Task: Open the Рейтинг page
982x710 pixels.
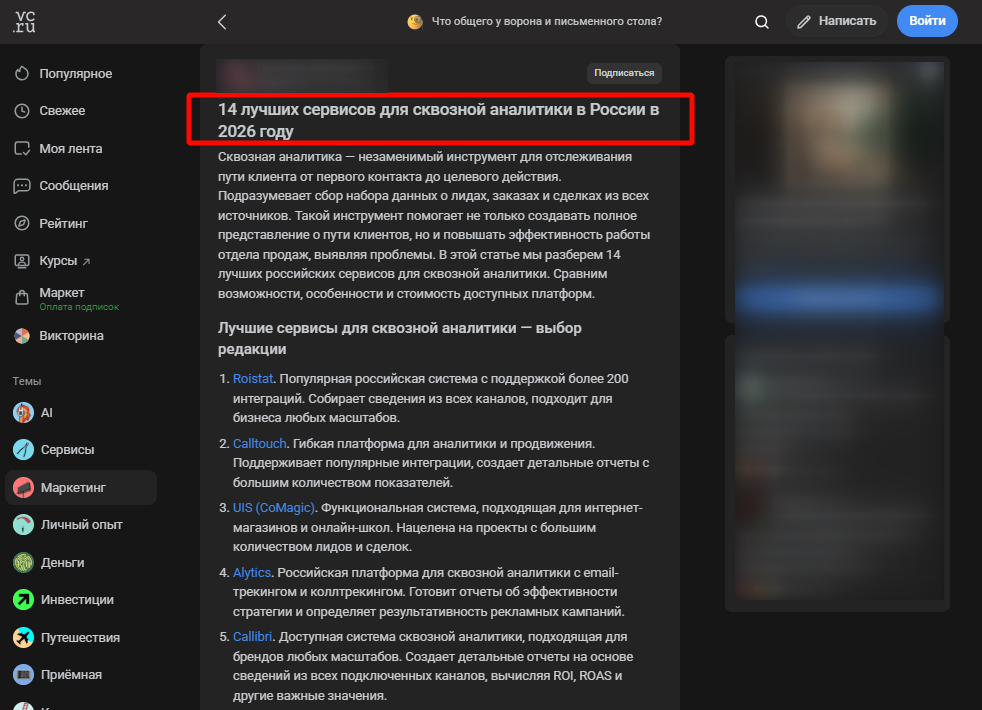Action: point(63,224)
